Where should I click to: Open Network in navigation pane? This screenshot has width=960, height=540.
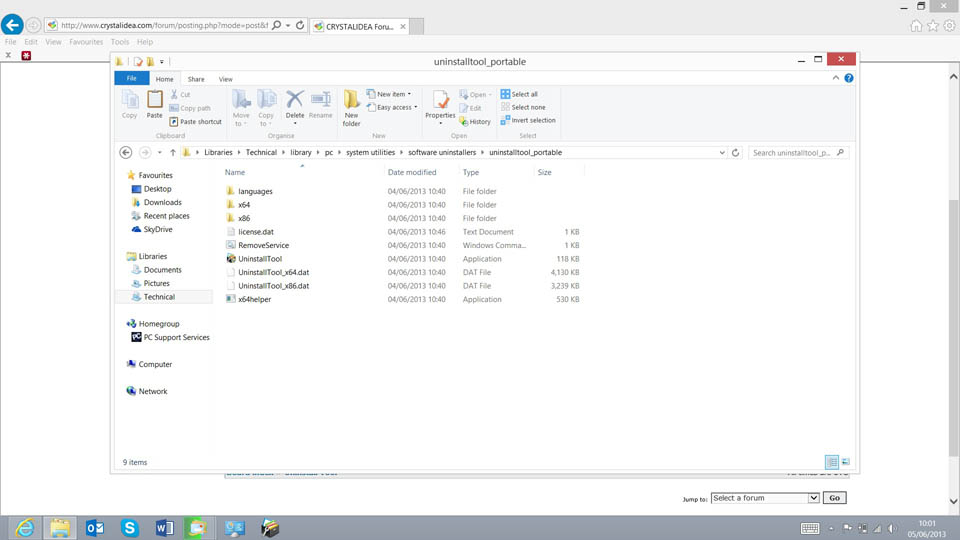click(152, 391)
